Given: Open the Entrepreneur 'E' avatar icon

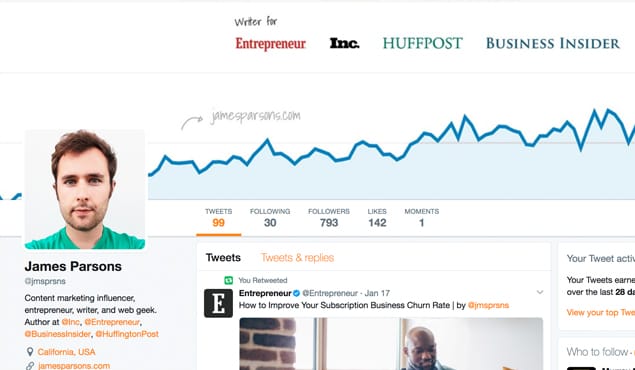Looking at the screenshot, I should (218, 303).
